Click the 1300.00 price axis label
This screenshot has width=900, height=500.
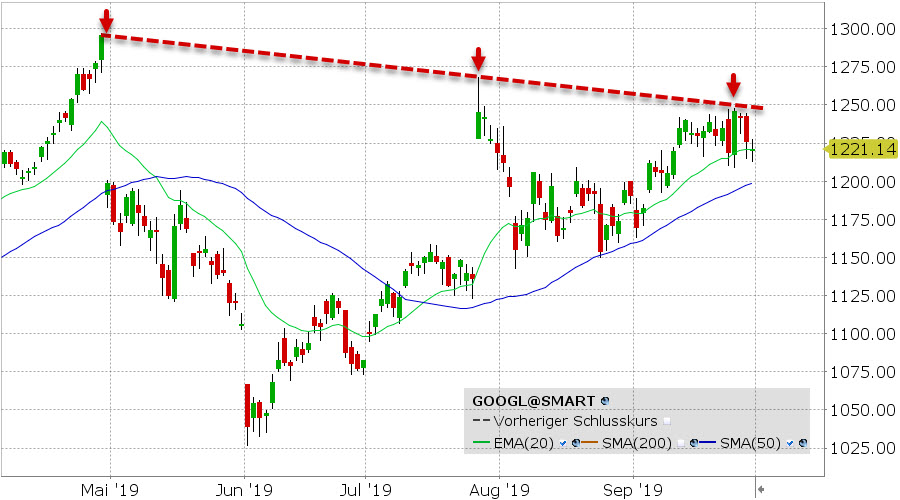click(x=863, y=29)
